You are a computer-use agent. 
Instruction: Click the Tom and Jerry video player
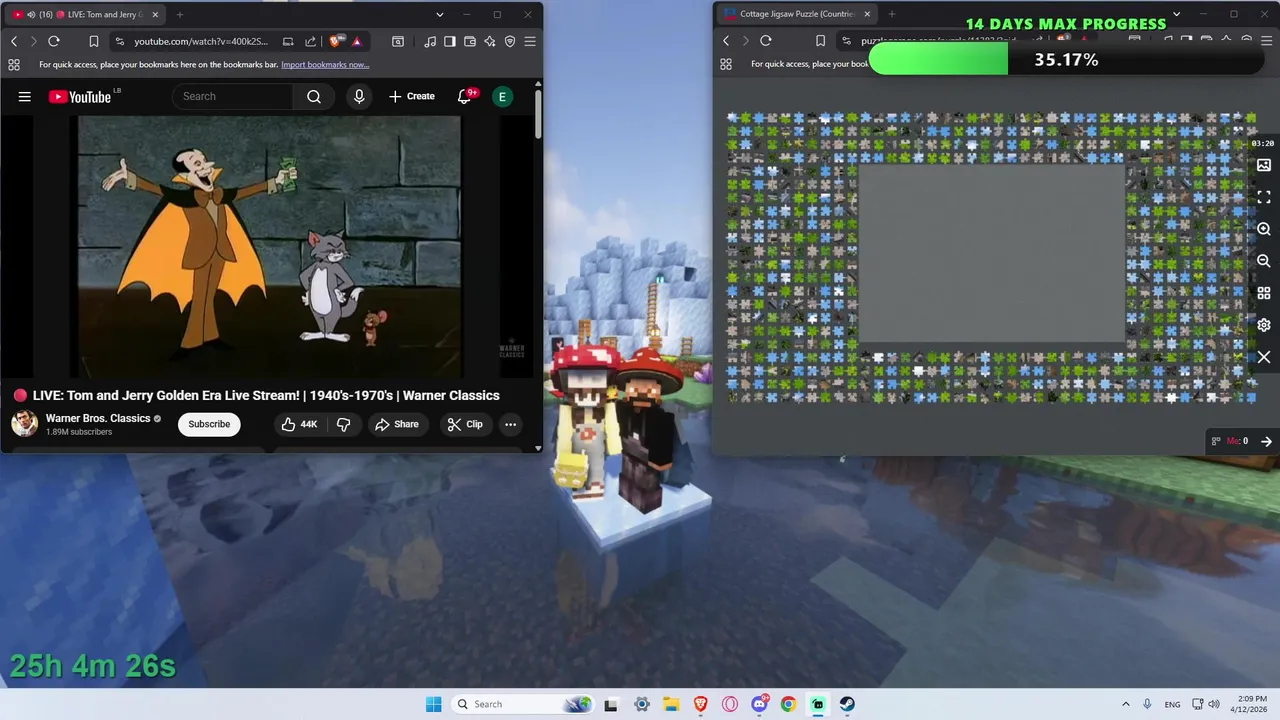270,246
